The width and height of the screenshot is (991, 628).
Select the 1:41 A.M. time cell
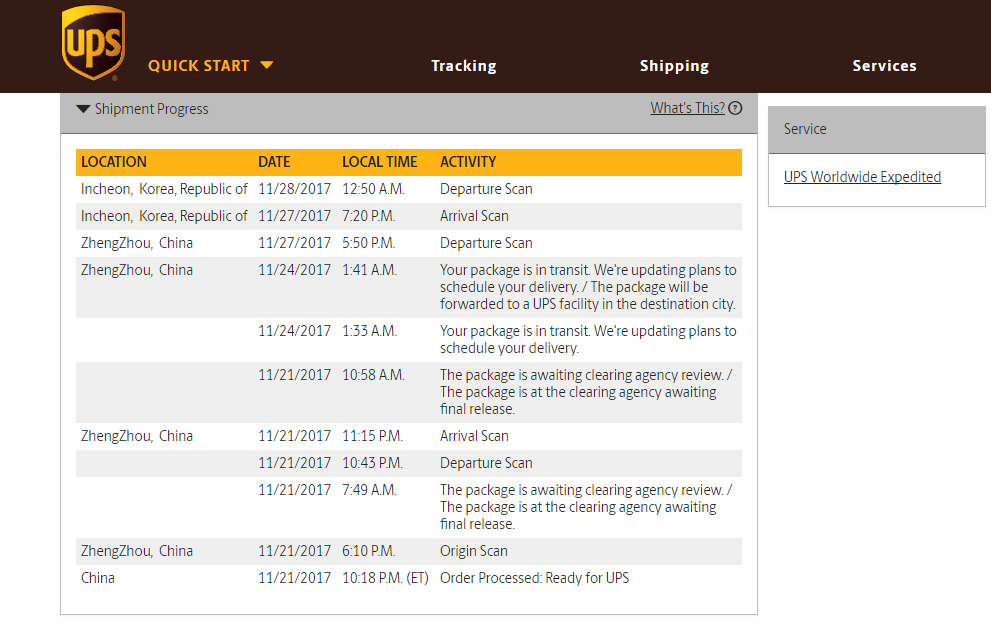369,270
